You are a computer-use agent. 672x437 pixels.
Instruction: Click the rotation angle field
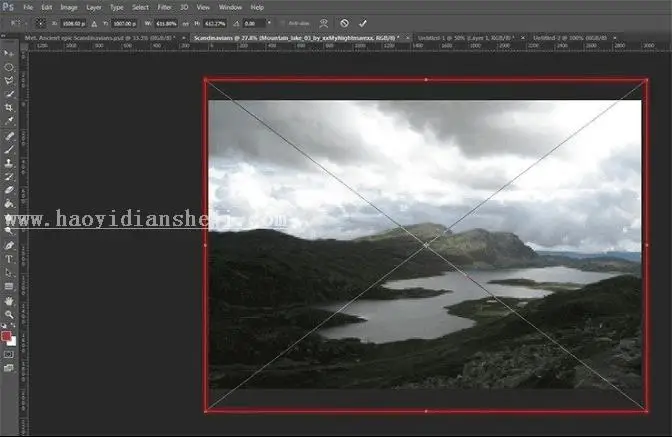(255, 24)
